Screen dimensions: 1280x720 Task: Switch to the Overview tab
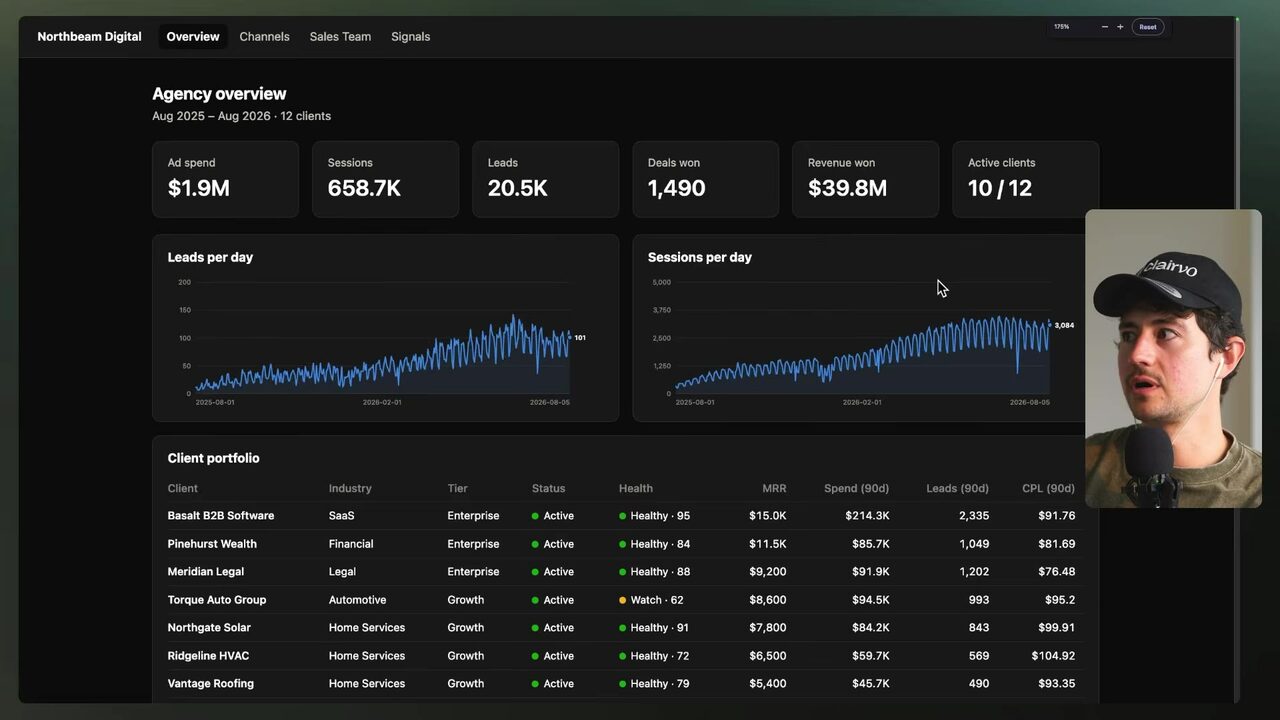pos(193,37)
